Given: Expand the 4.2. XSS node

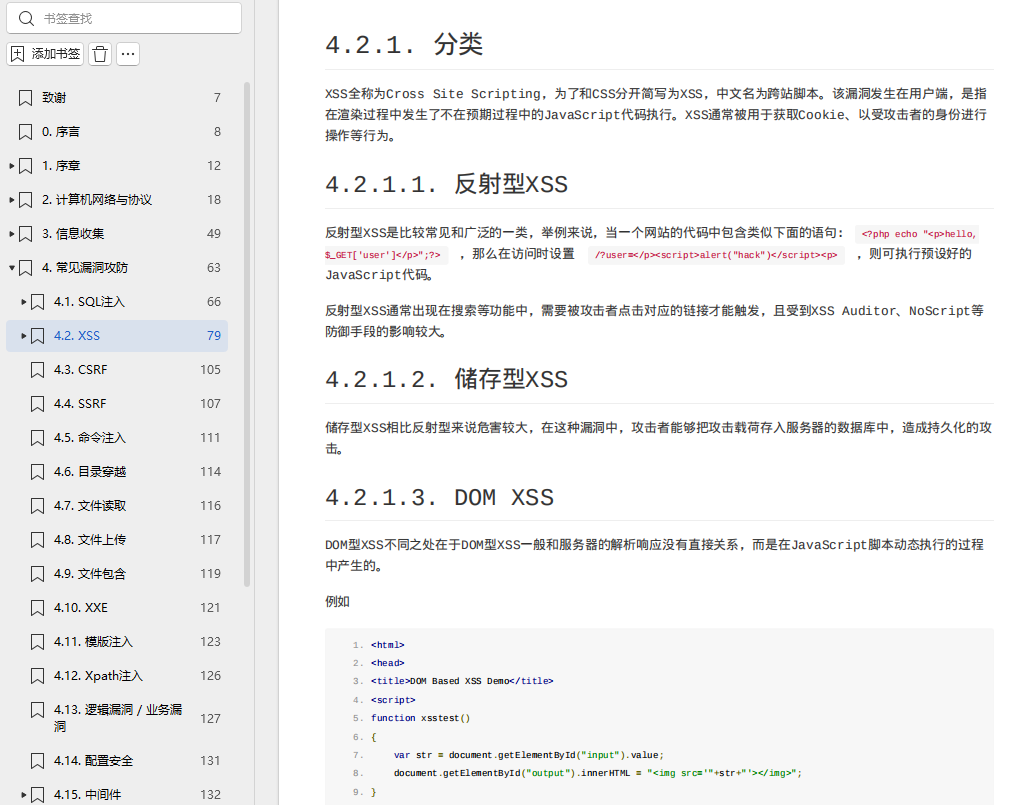Looking at the screenshot, I should coord(24,336).
